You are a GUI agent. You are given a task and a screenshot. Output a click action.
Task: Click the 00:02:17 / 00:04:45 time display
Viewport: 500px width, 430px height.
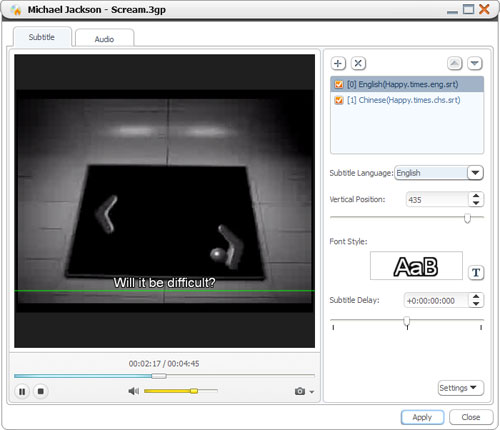[164, 364]
